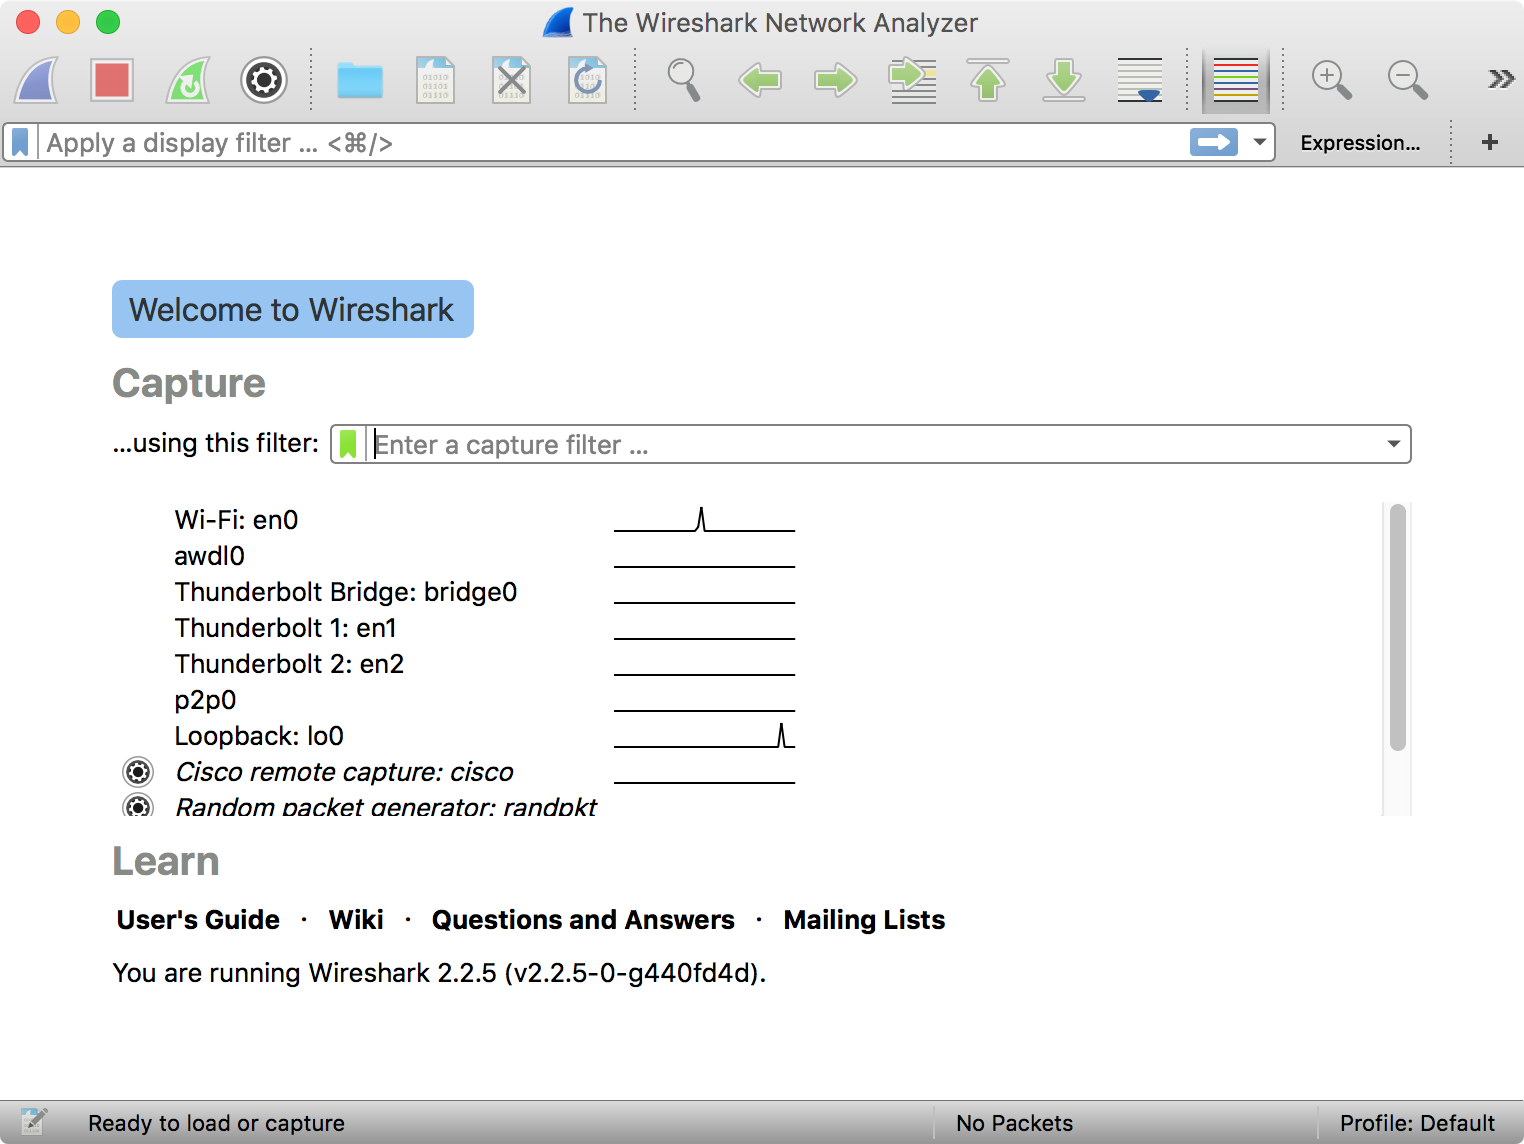Click the display filter input field
The image size is (1524, 1144).
pyautogui.click(x=612, y=143)
